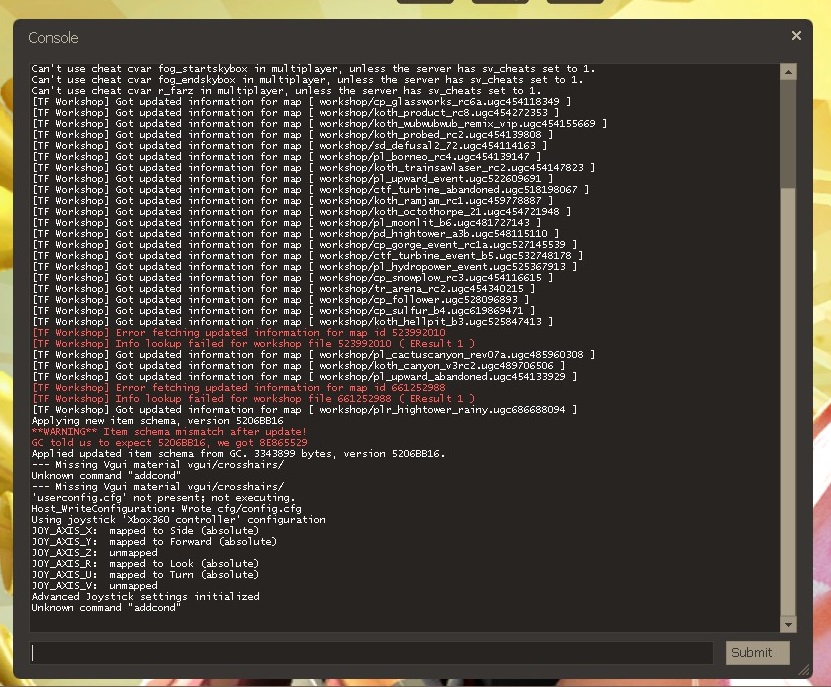Click 'JOY_AXIS_U: mapped to Turn' line
Viewport: 831px width, 687px height.
pyautogui.click(x=145, y=575)
